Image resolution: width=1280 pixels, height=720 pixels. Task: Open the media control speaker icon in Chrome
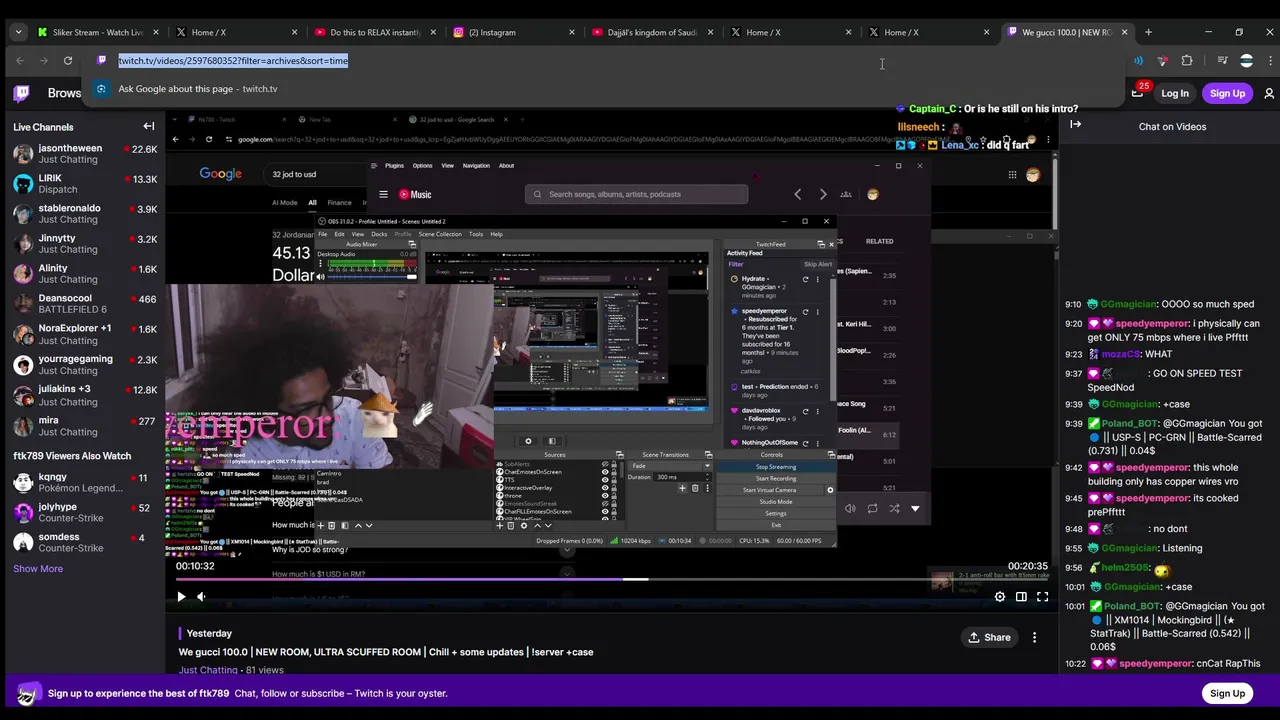pyautogui.click(x=1138, y=61)
